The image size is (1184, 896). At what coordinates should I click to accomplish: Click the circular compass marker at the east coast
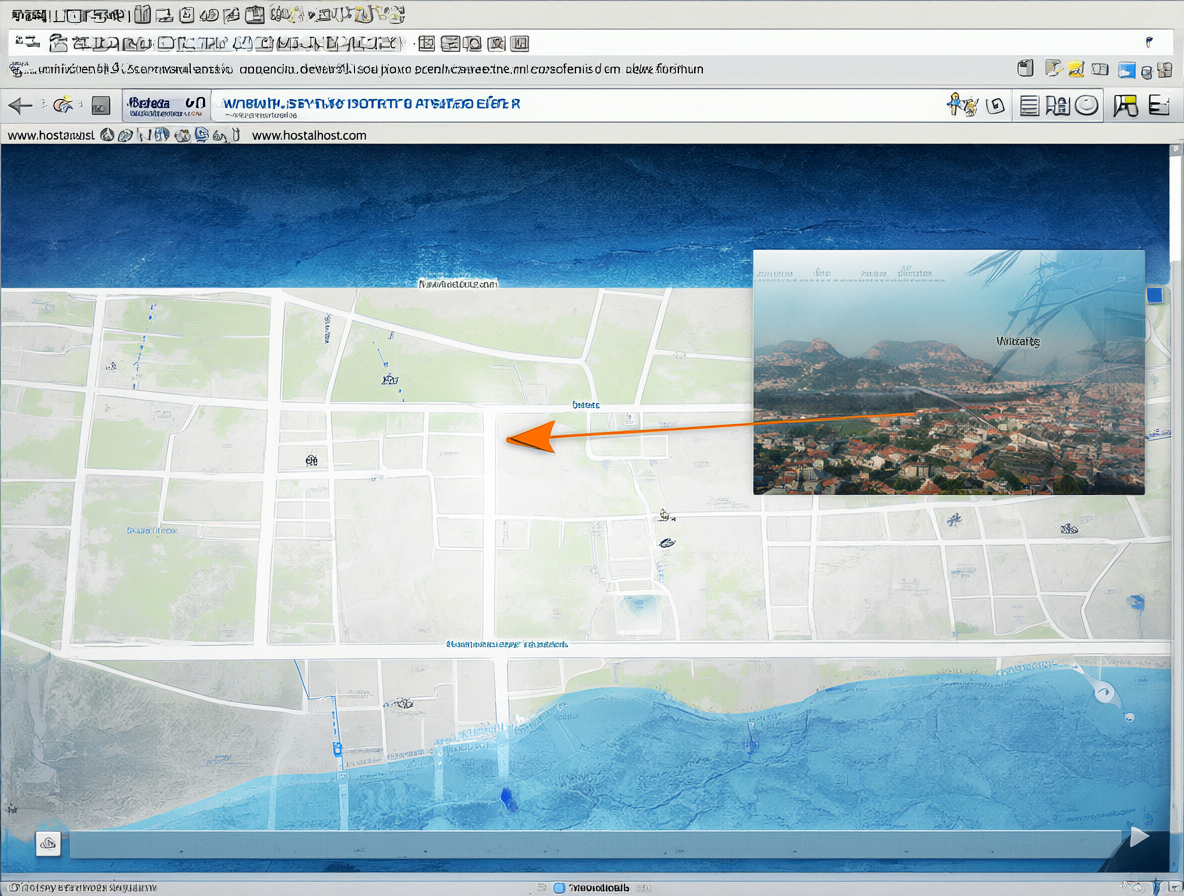point(1104,691)
